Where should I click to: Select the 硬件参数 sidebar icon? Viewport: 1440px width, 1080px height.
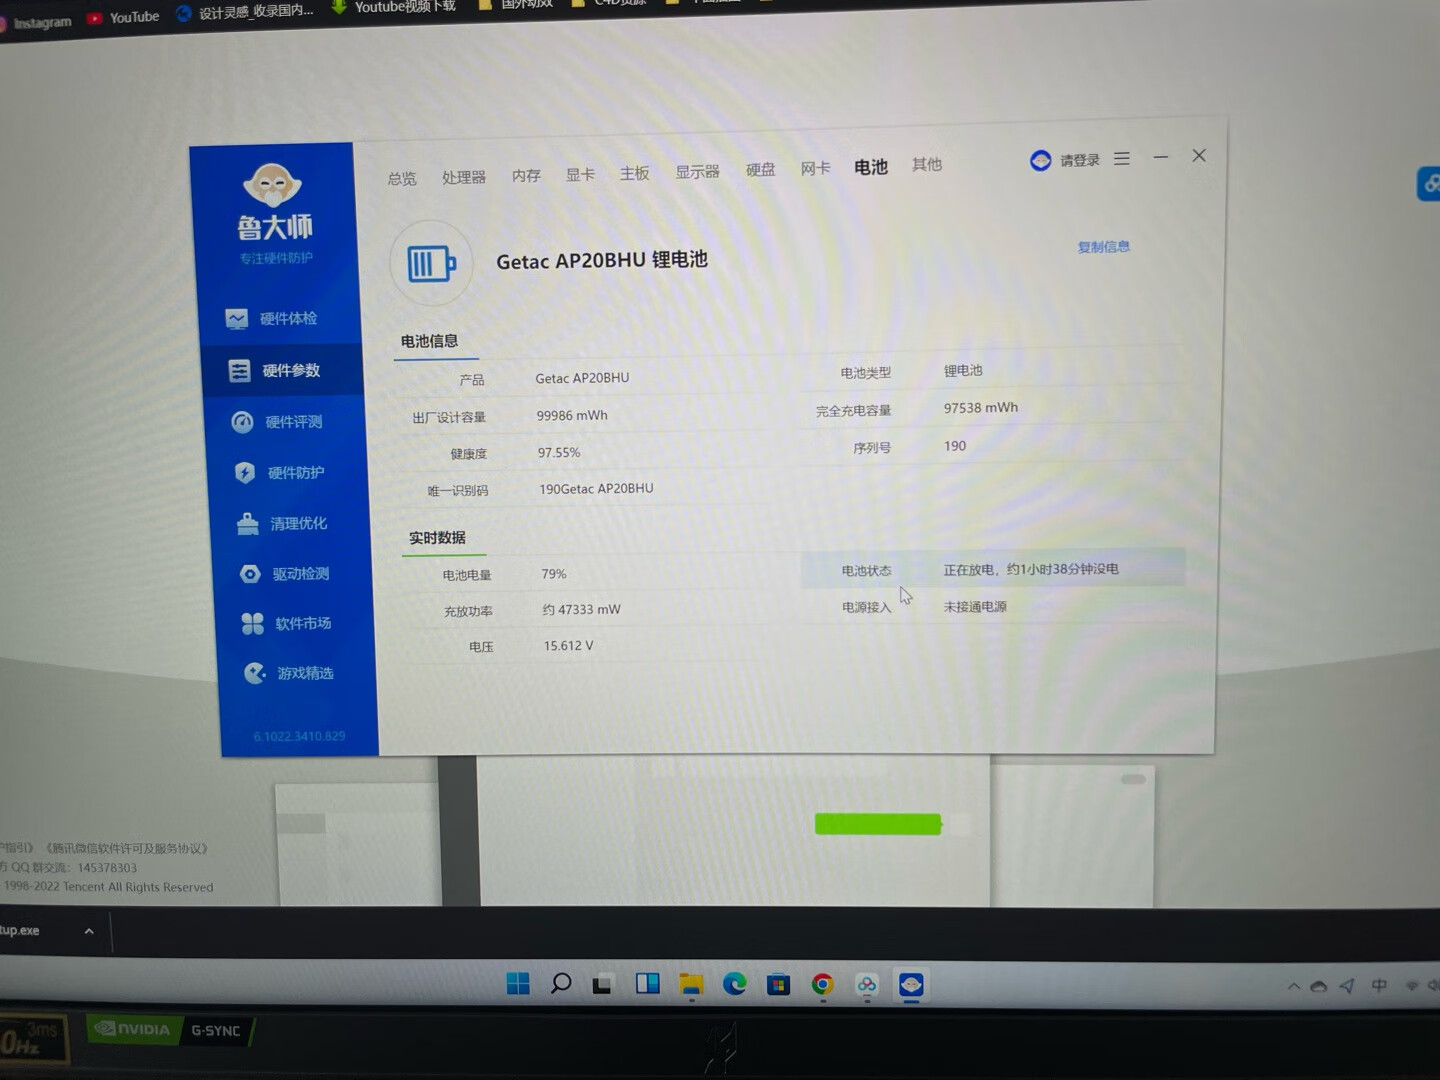coord(239,371)
